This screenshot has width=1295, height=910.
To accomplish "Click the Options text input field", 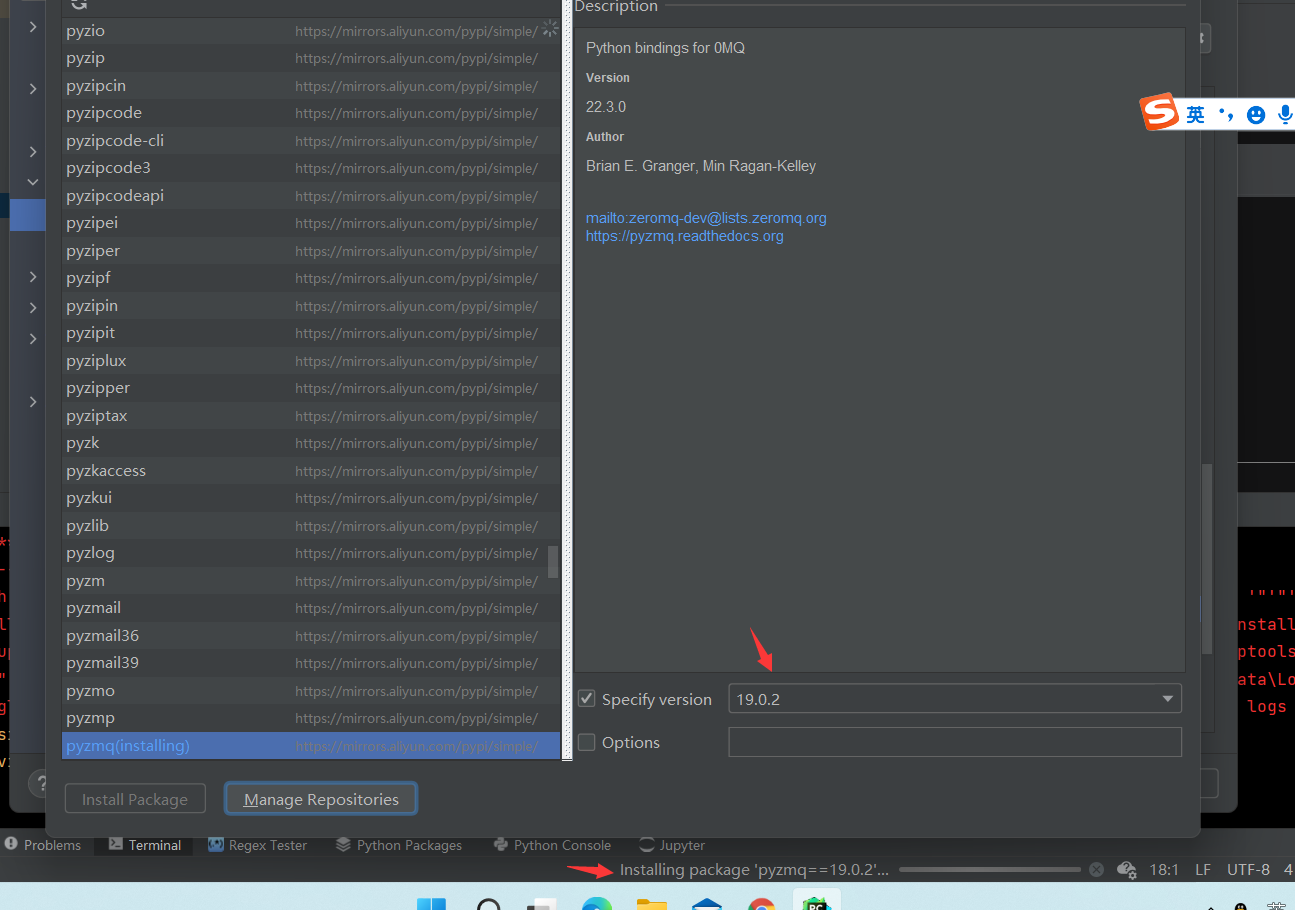I will [x=955, y=742].
